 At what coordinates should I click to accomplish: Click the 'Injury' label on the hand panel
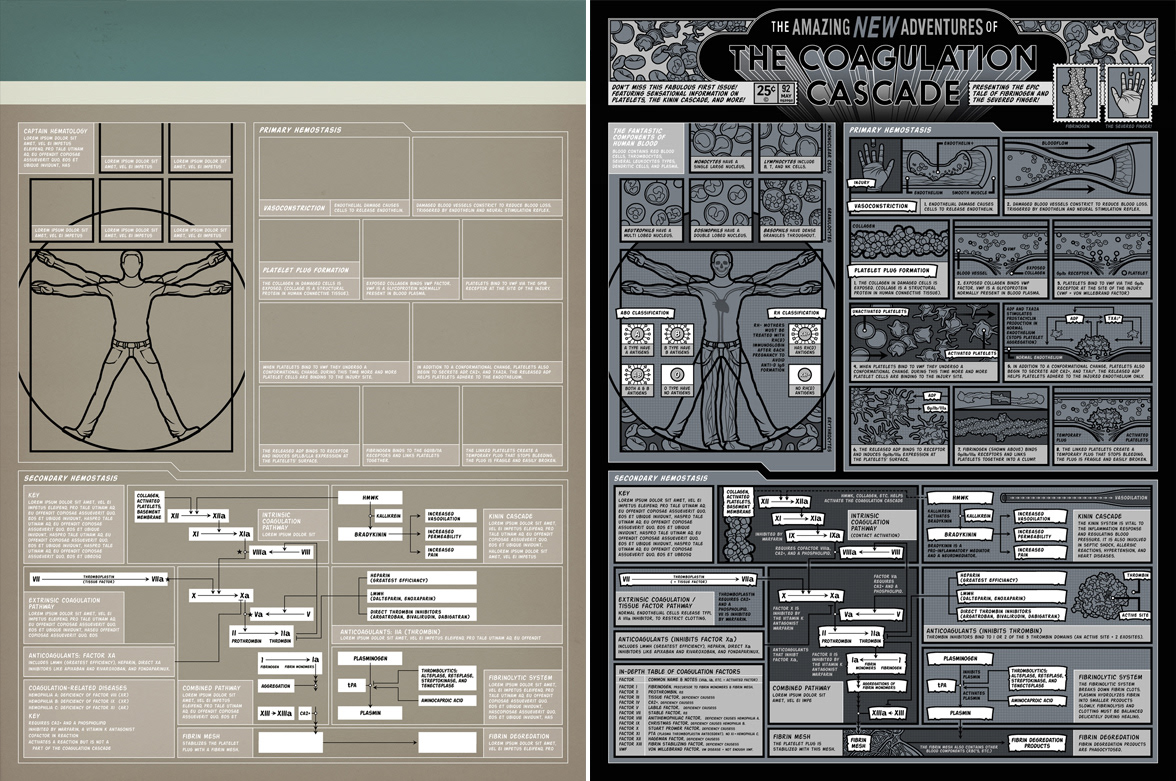click(x=861, y=182)
